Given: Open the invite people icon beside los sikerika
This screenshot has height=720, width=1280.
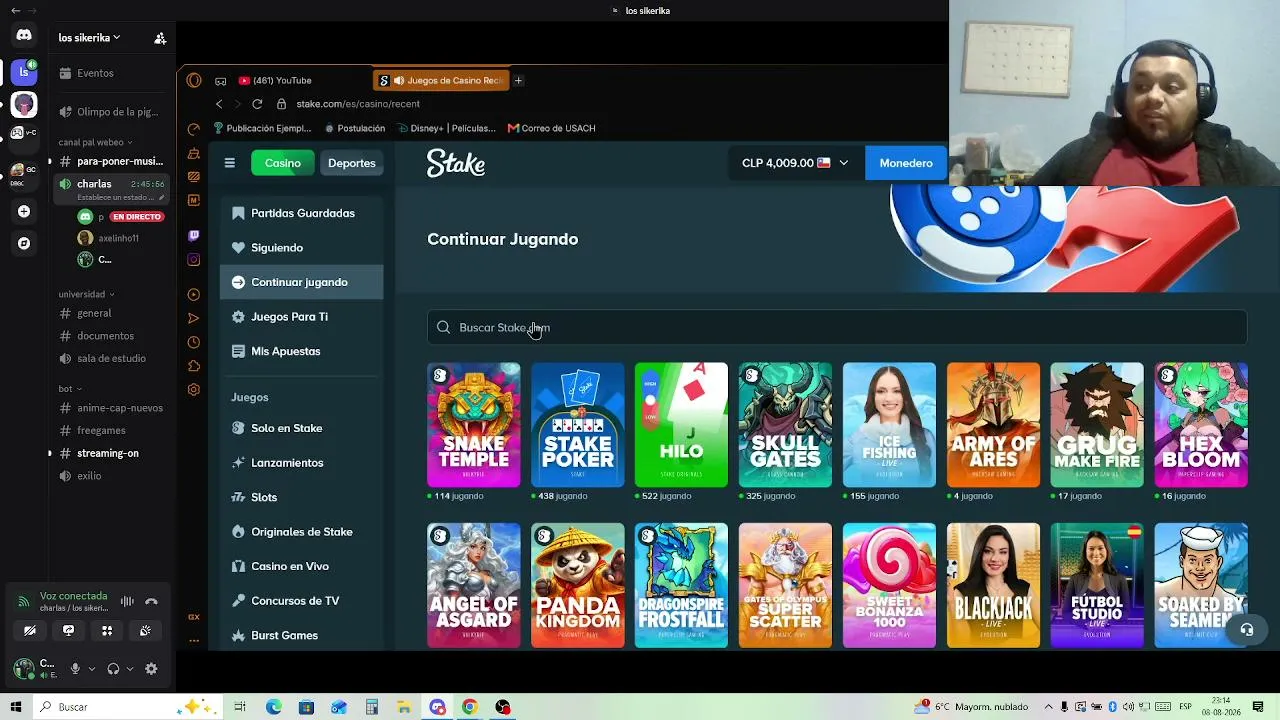Looking at the screenshot, I should 160,38.
